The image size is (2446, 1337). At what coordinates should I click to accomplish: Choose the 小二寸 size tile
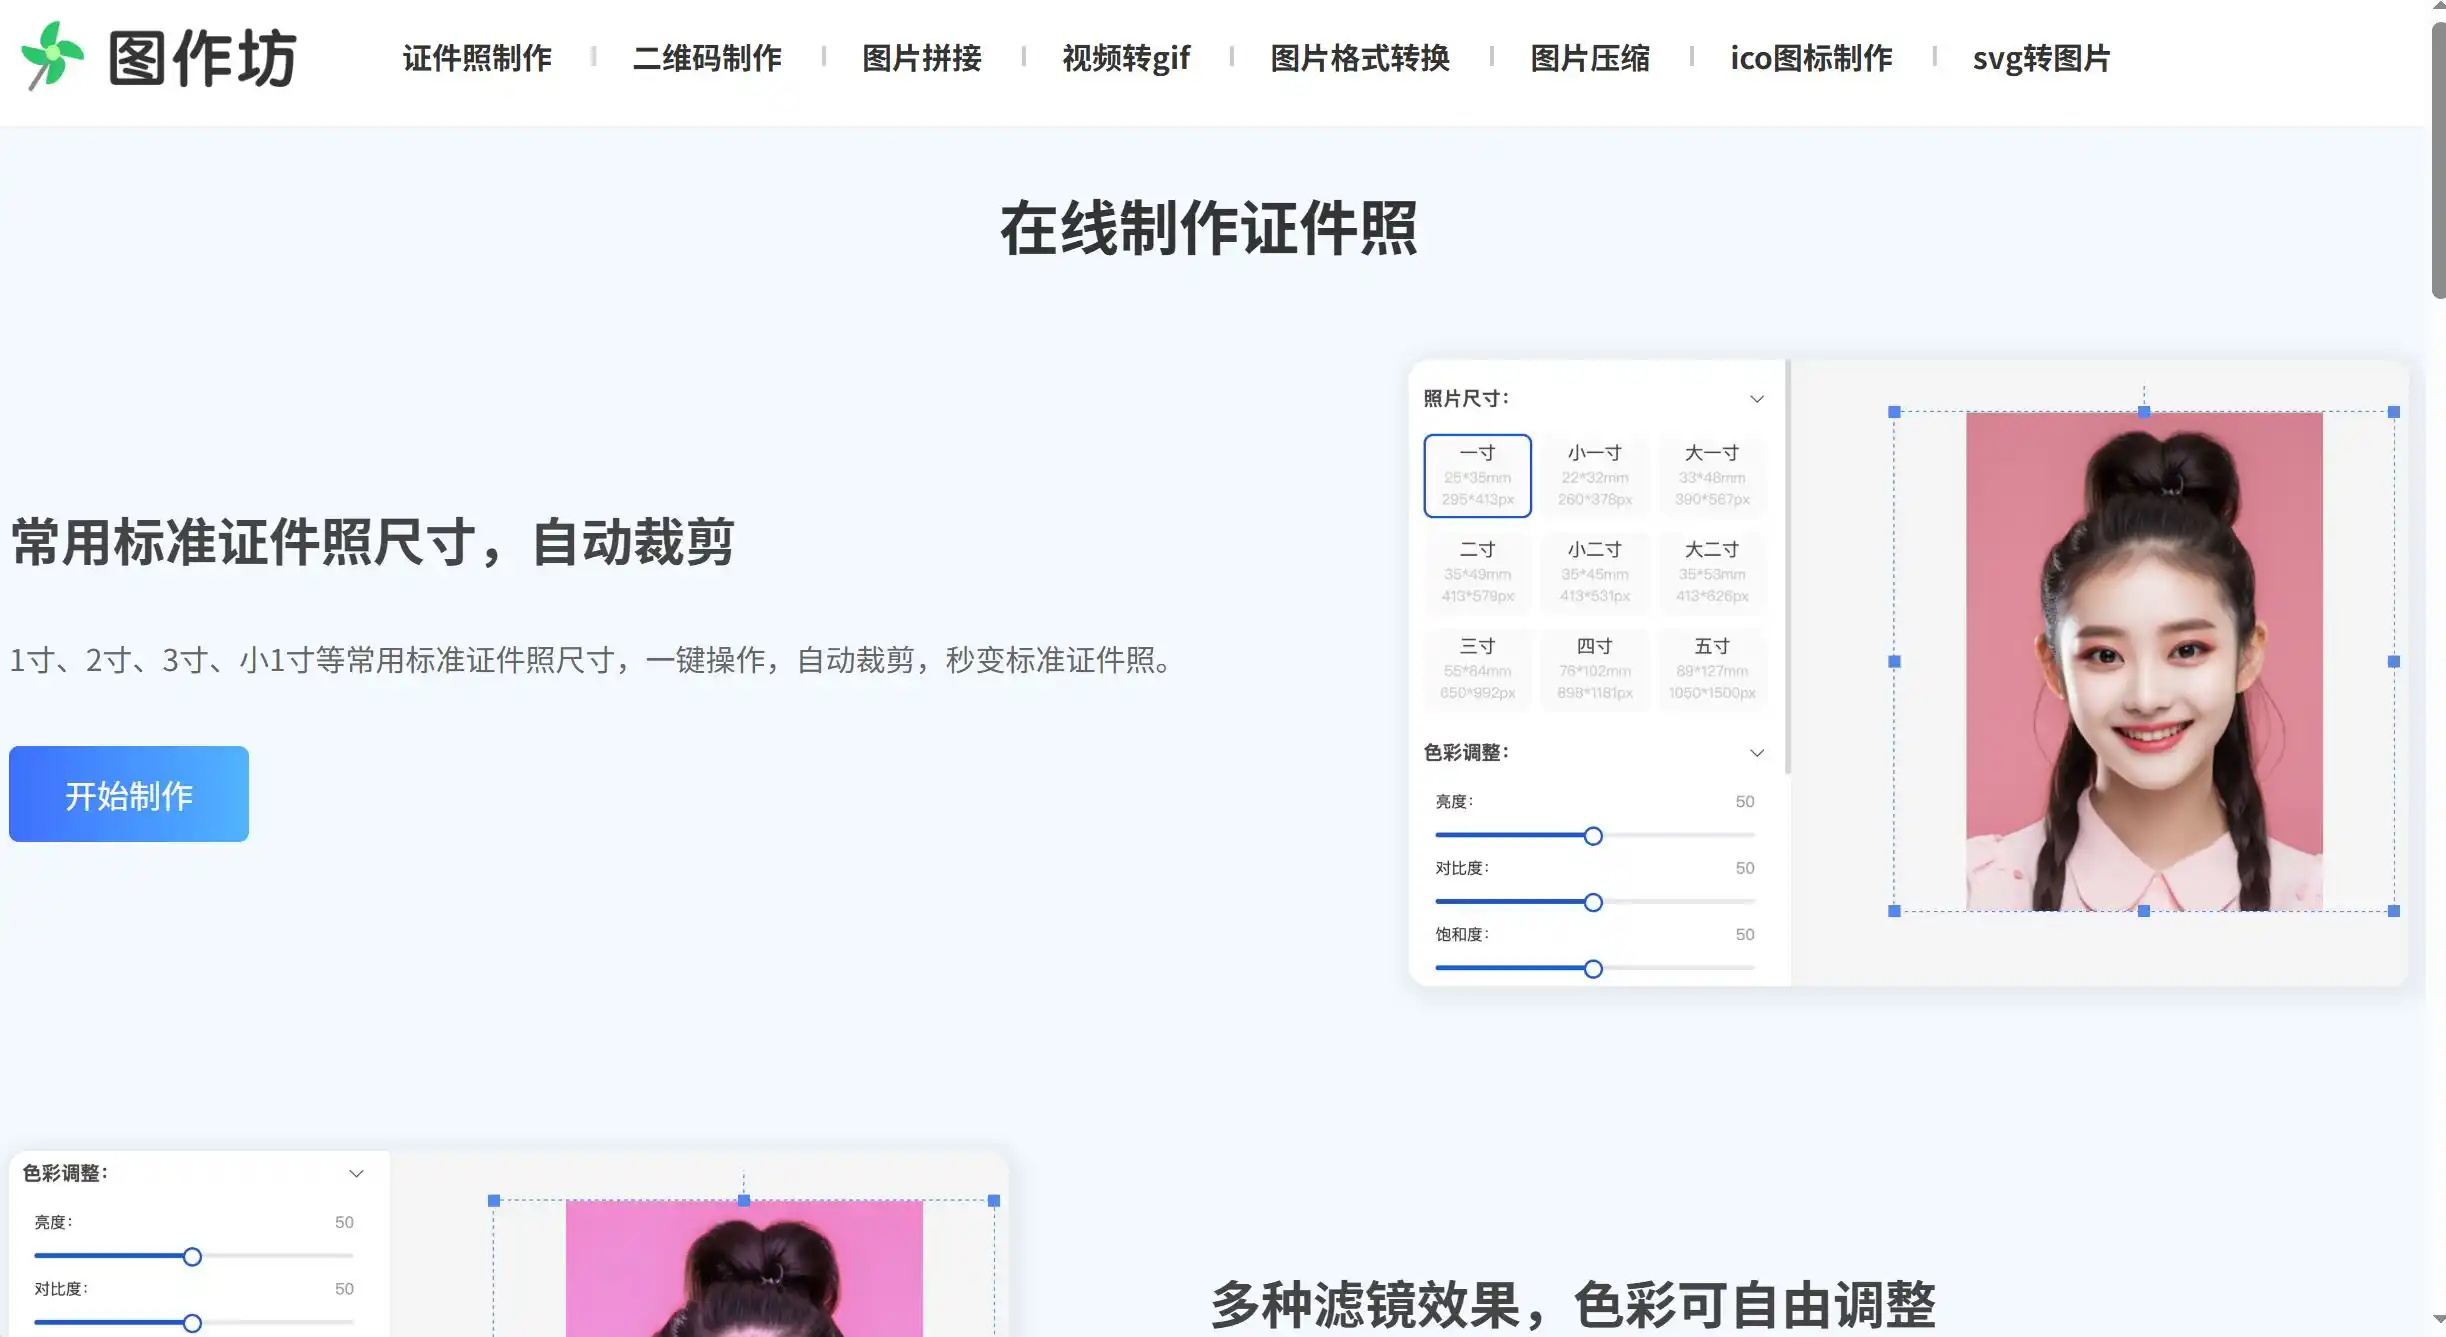[1594, 572]
